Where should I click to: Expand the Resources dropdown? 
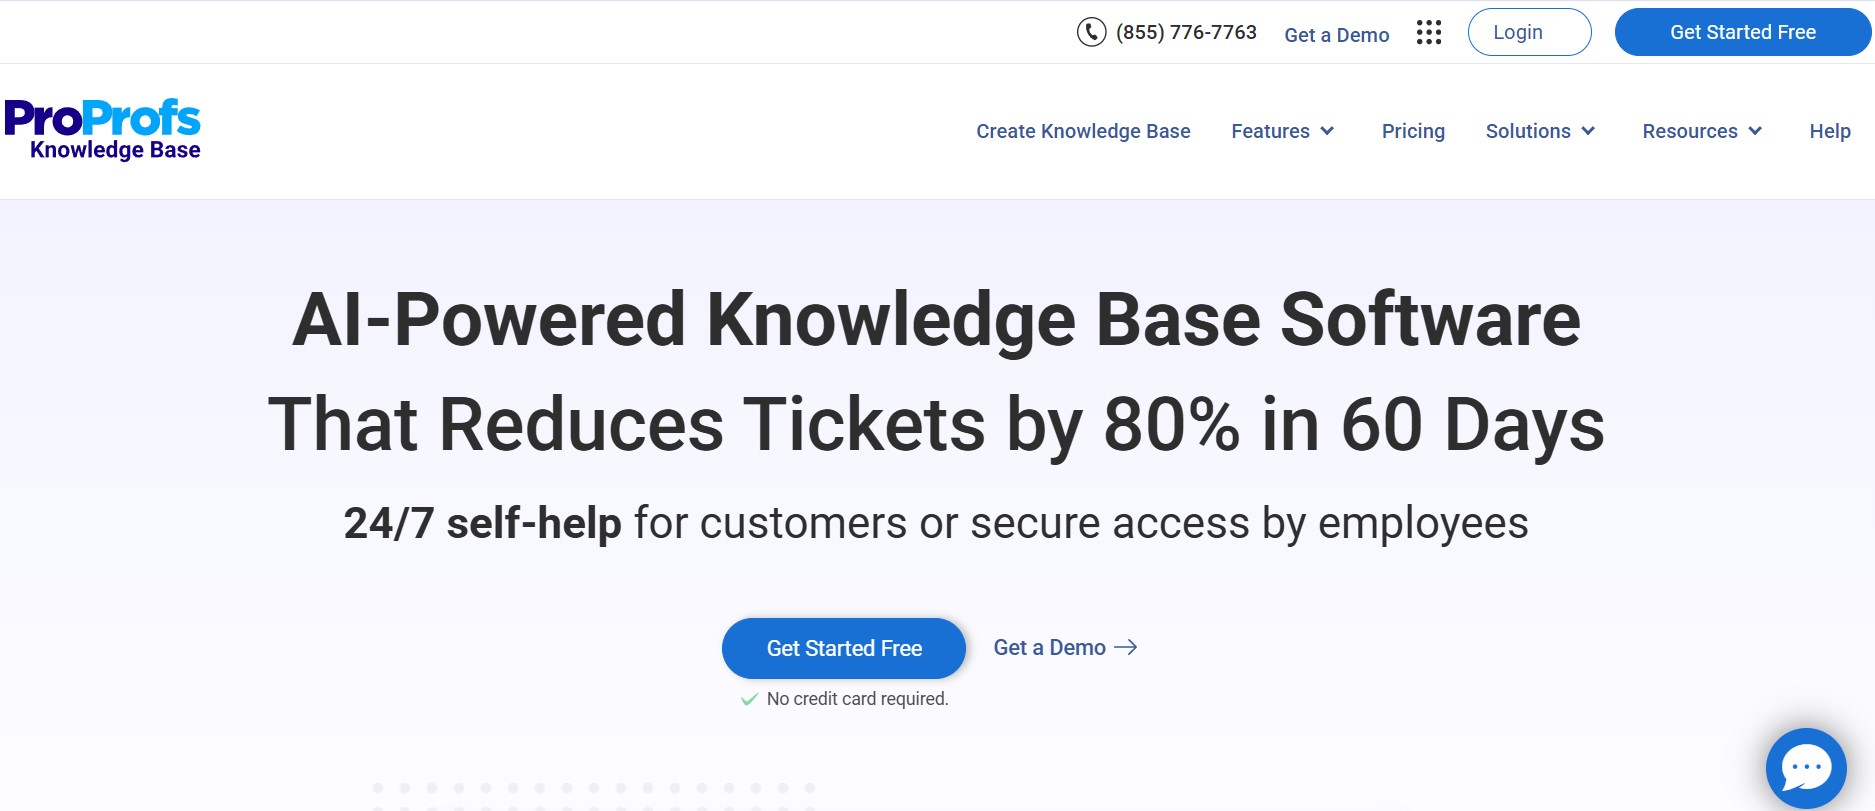point(1701,131)
